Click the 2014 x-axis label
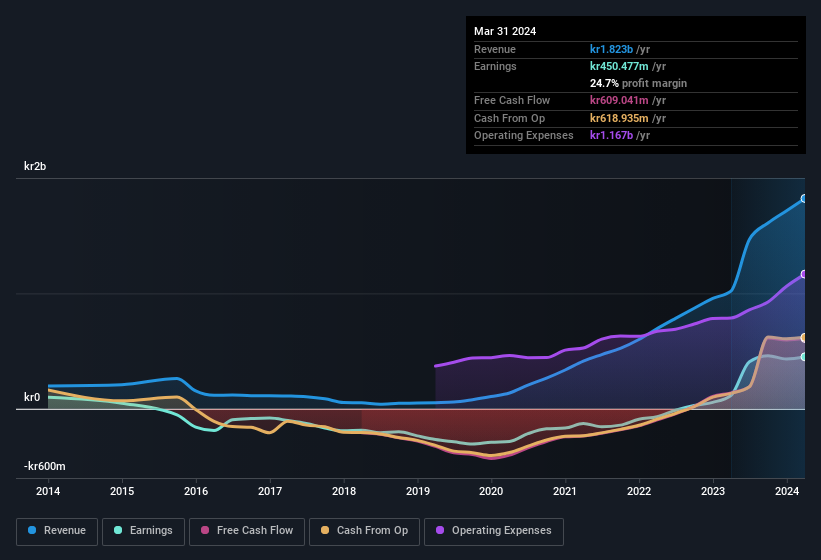Viewport: 821px width, 560px height. tap(48, 491)
